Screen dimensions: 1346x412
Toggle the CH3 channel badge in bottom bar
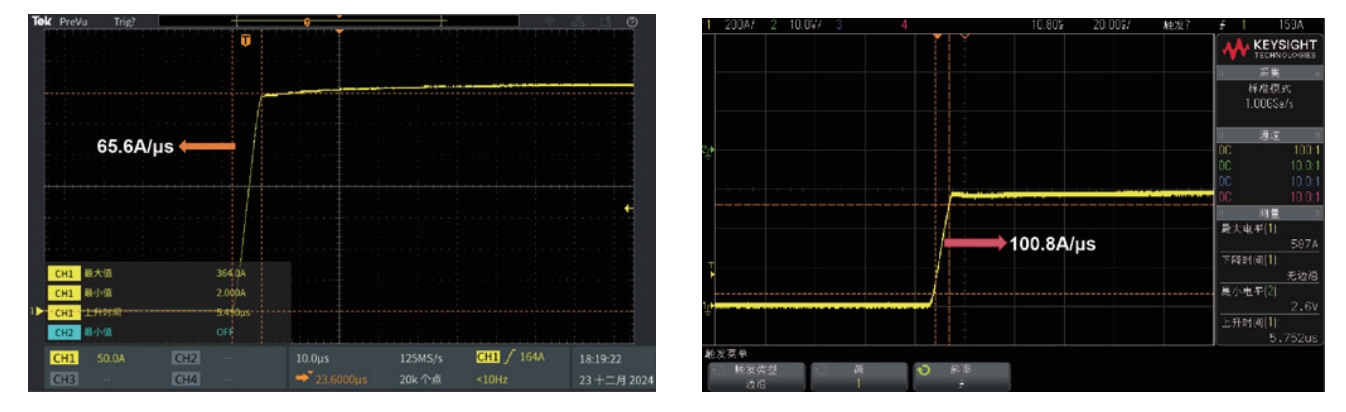64,378
